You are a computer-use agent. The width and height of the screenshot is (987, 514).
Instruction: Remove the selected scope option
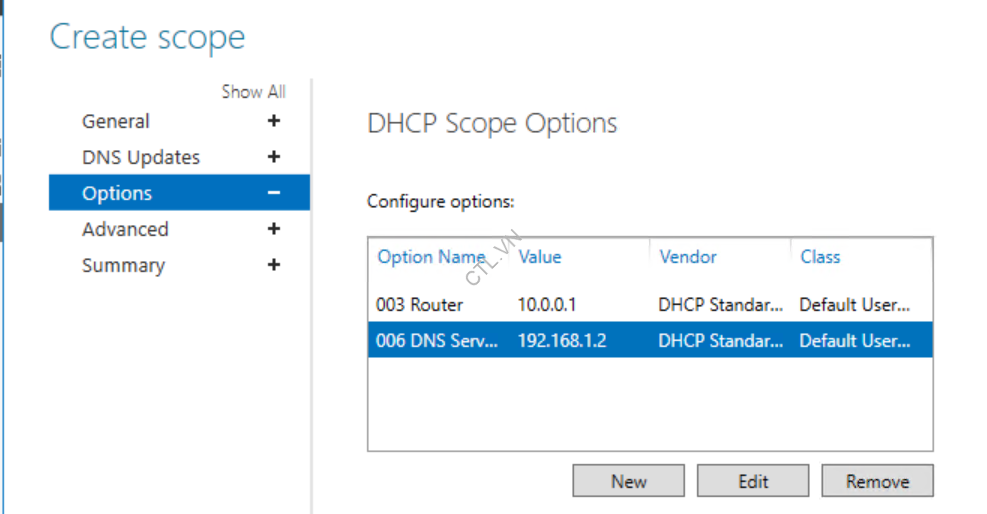[877, 481]
